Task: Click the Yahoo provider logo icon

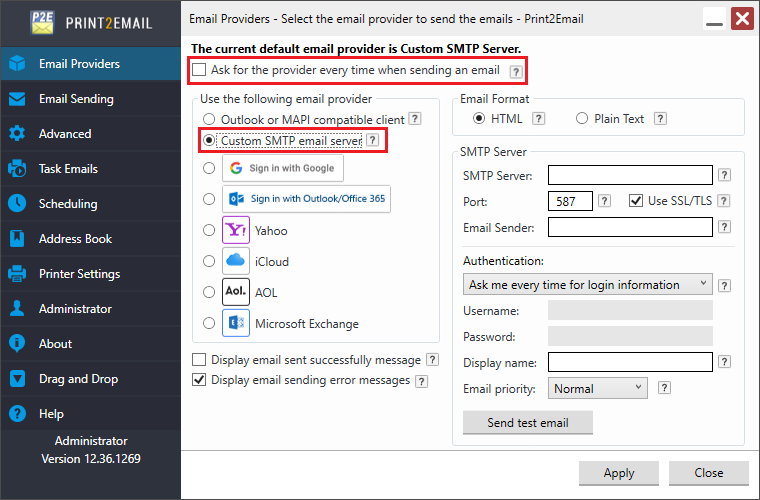Action: (236, 230)
